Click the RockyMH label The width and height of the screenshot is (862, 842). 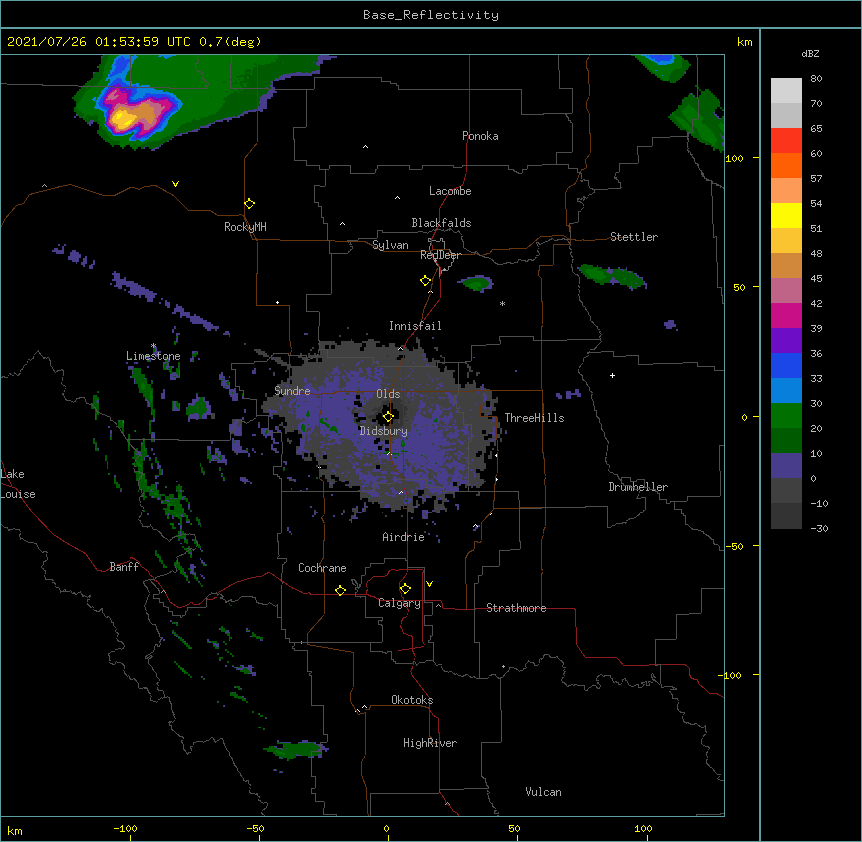[245, 227]
